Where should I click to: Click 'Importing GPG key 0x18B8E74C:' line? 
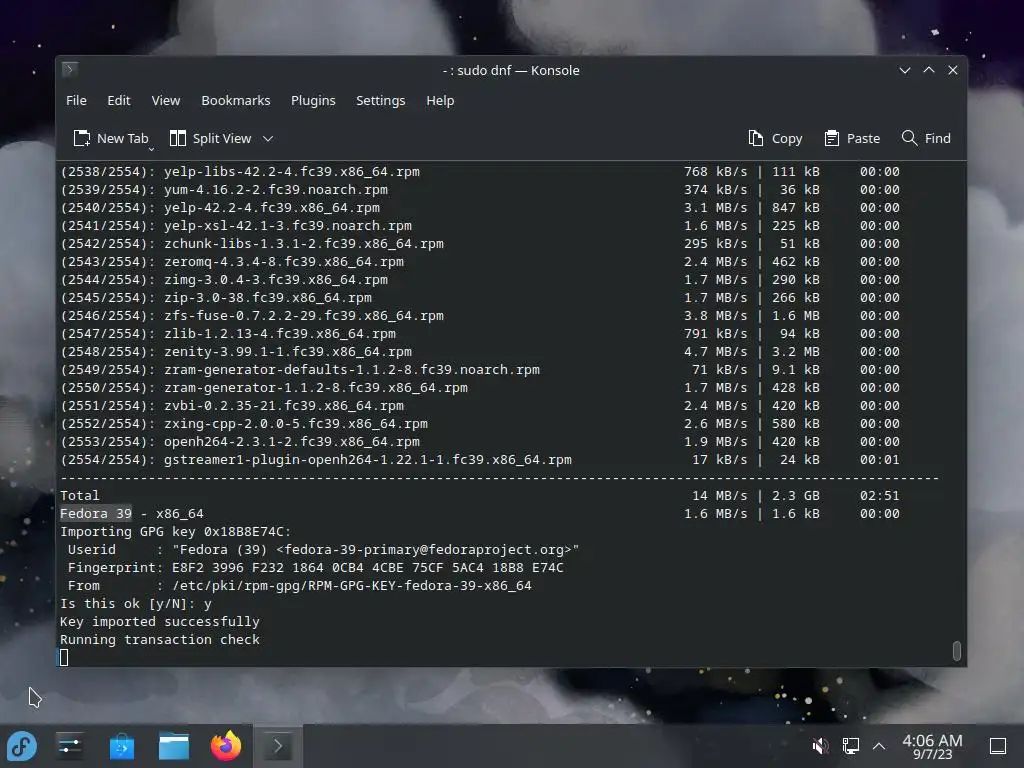tap(176, 532)
